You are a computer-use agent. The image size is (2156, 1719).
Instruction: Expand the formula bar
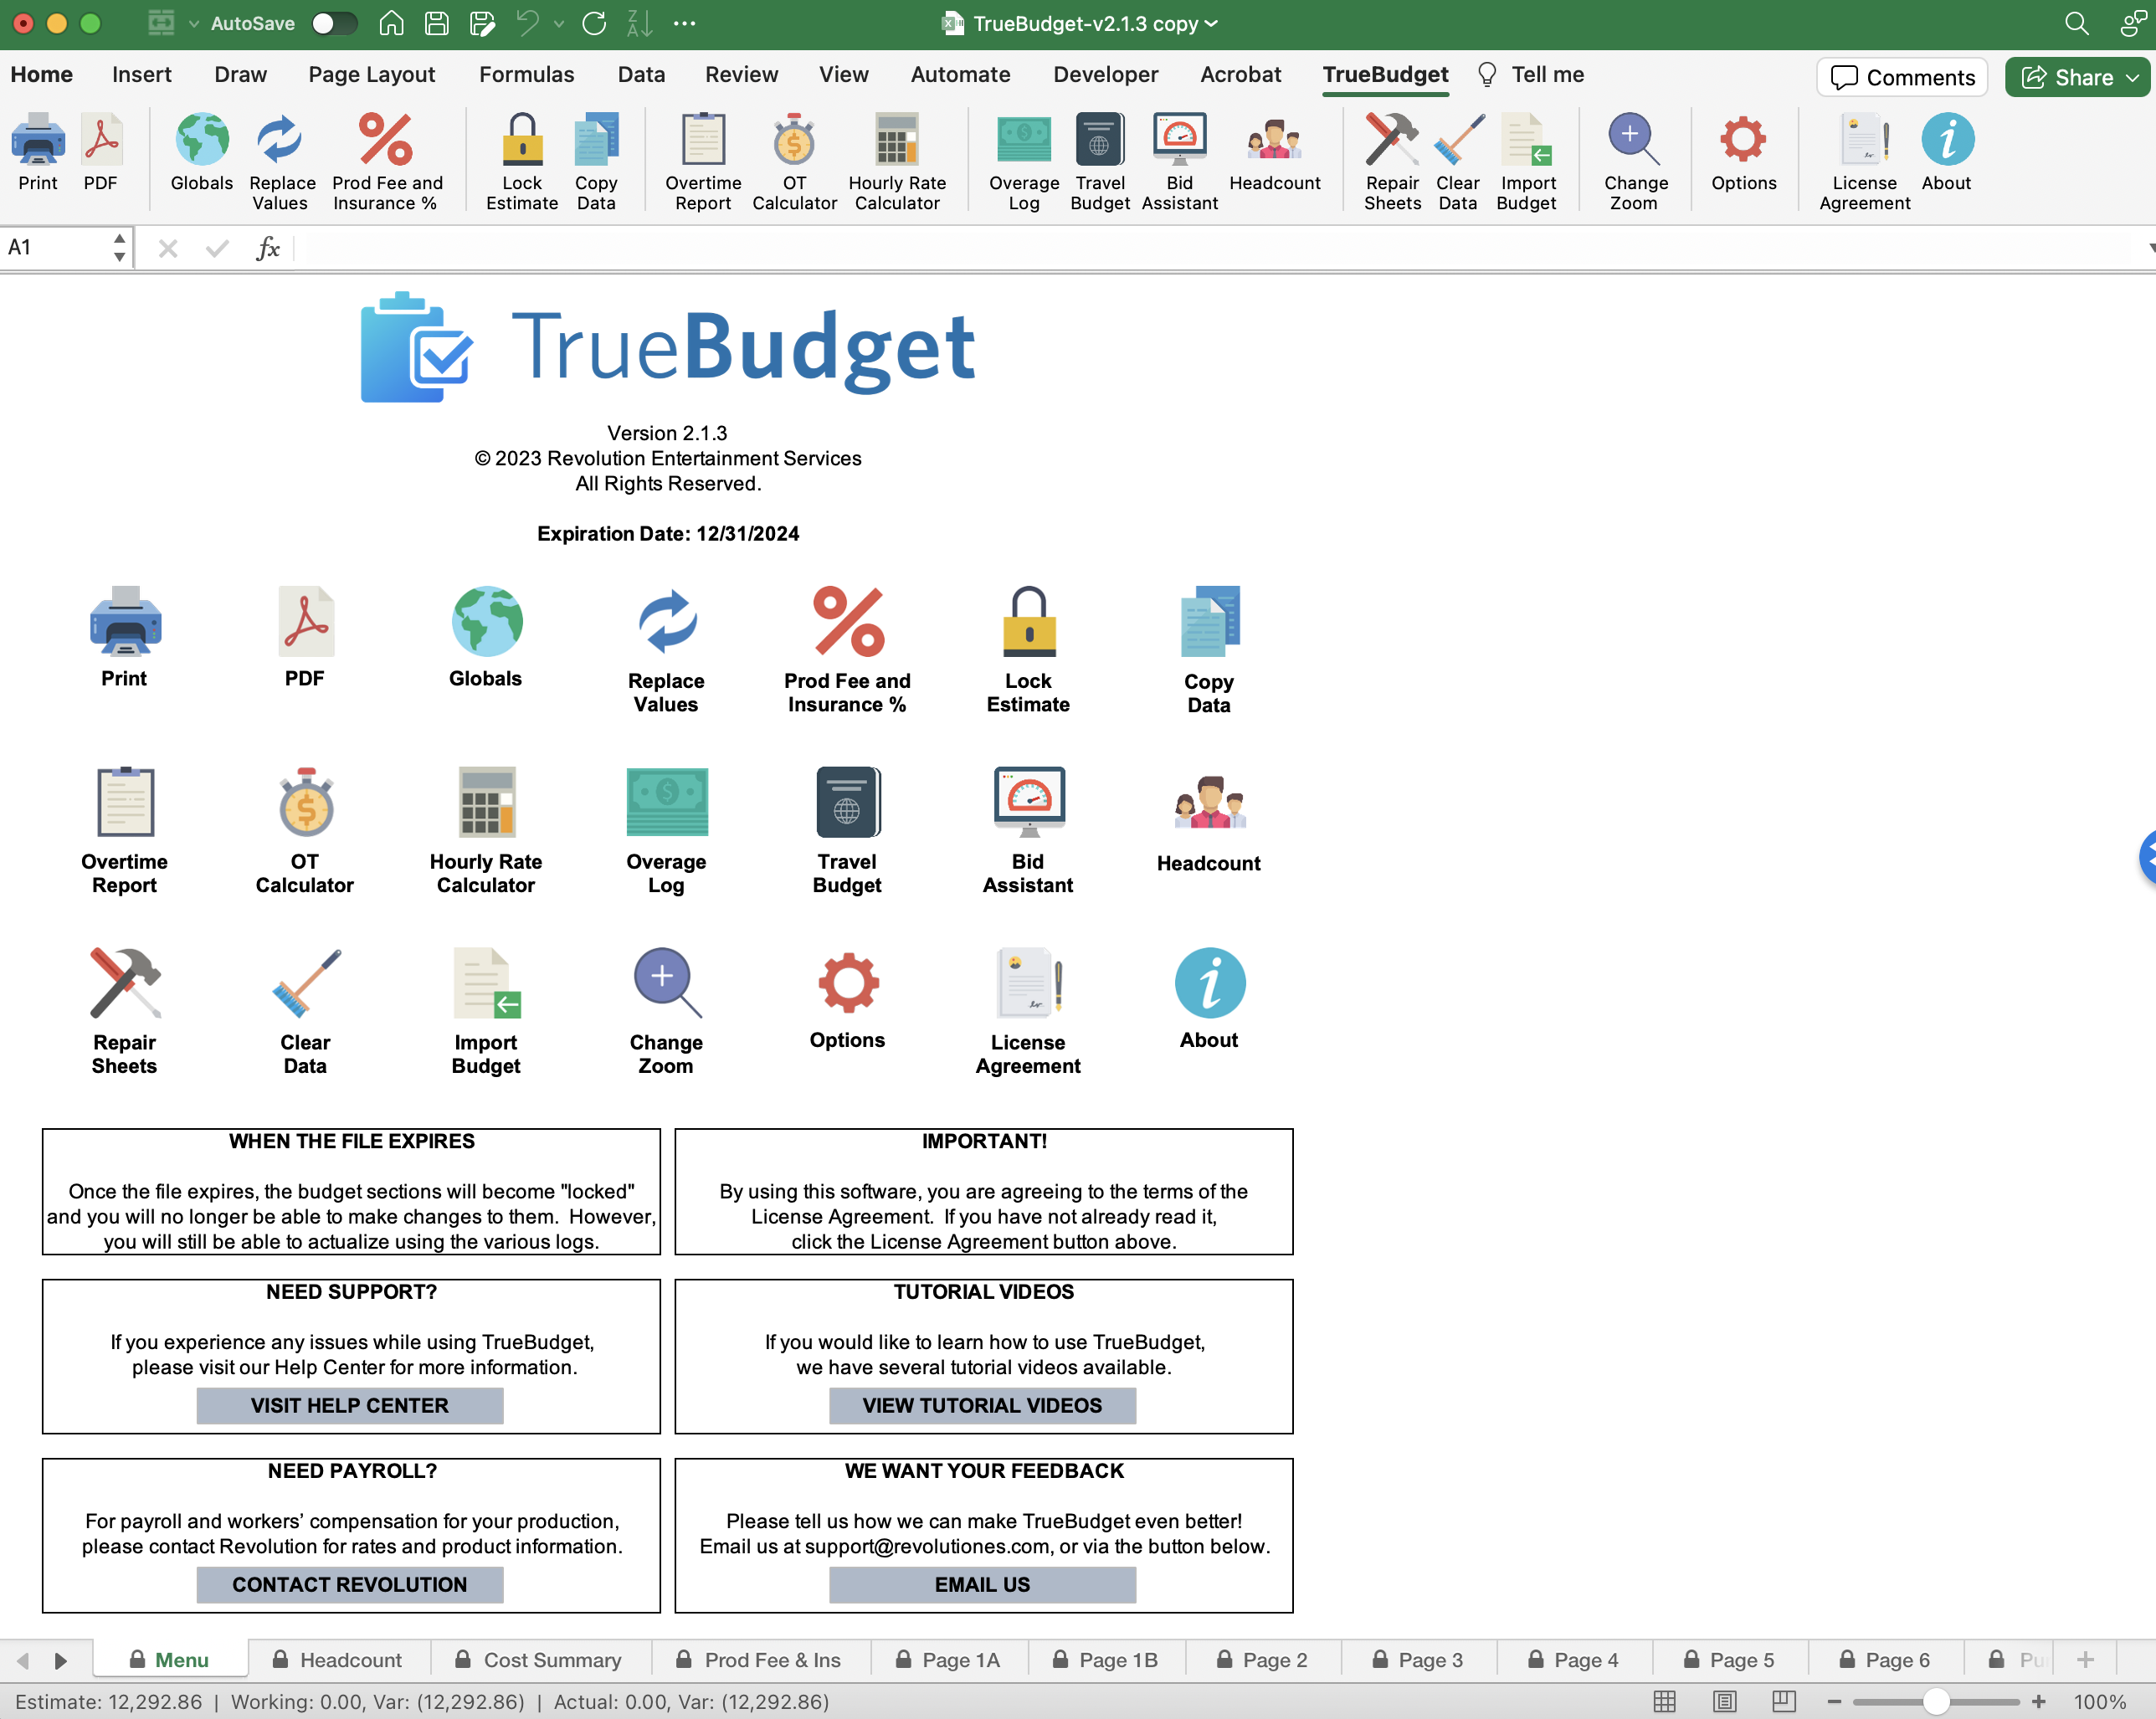coord(2149,247)
